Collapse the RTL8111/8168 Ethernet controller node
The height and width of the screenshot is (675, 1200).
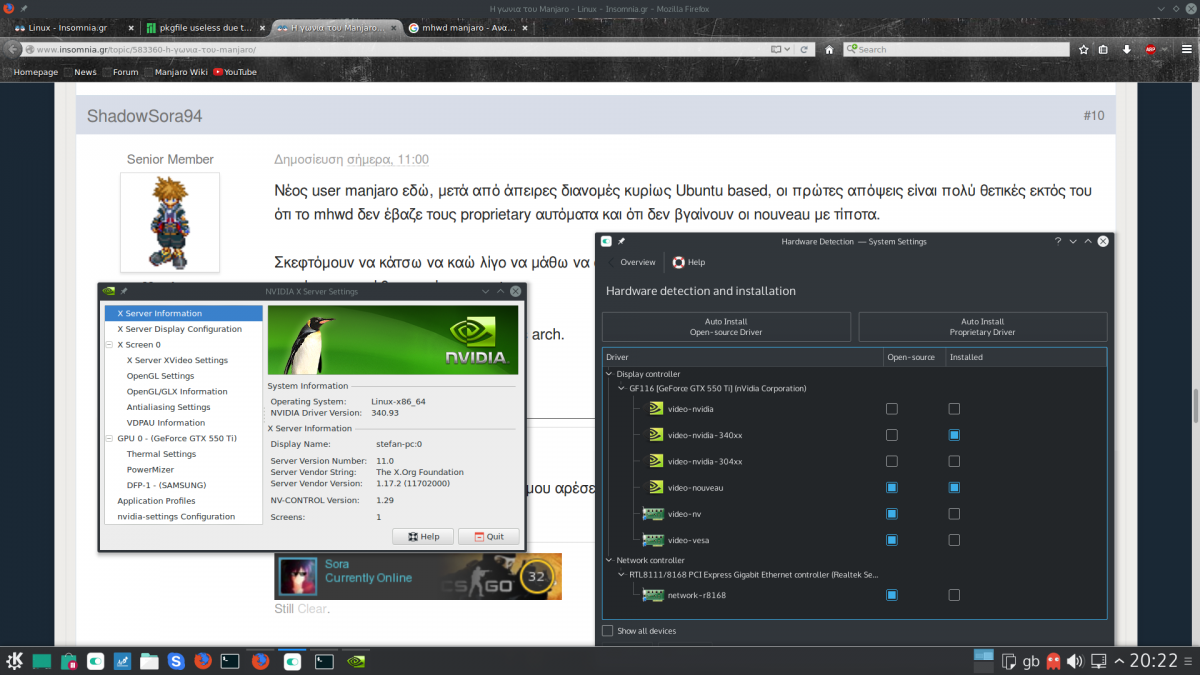tap(622, 575)
